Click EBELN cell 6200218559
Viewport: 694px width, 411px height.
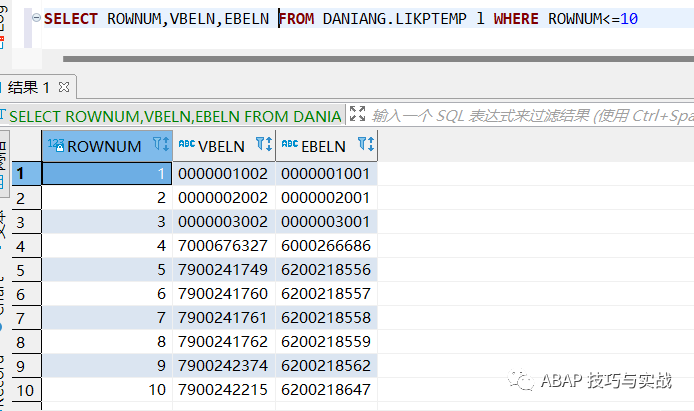pyautogui.click(x=326, y=342)
